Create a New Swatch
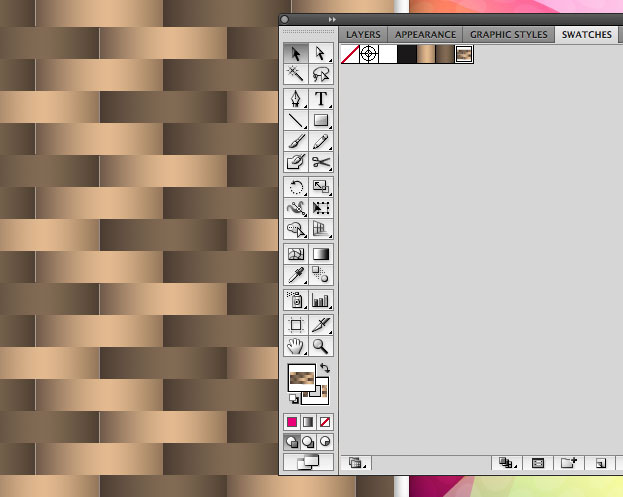The height and width of the screenshot is (497, 623). pos(600,463)
